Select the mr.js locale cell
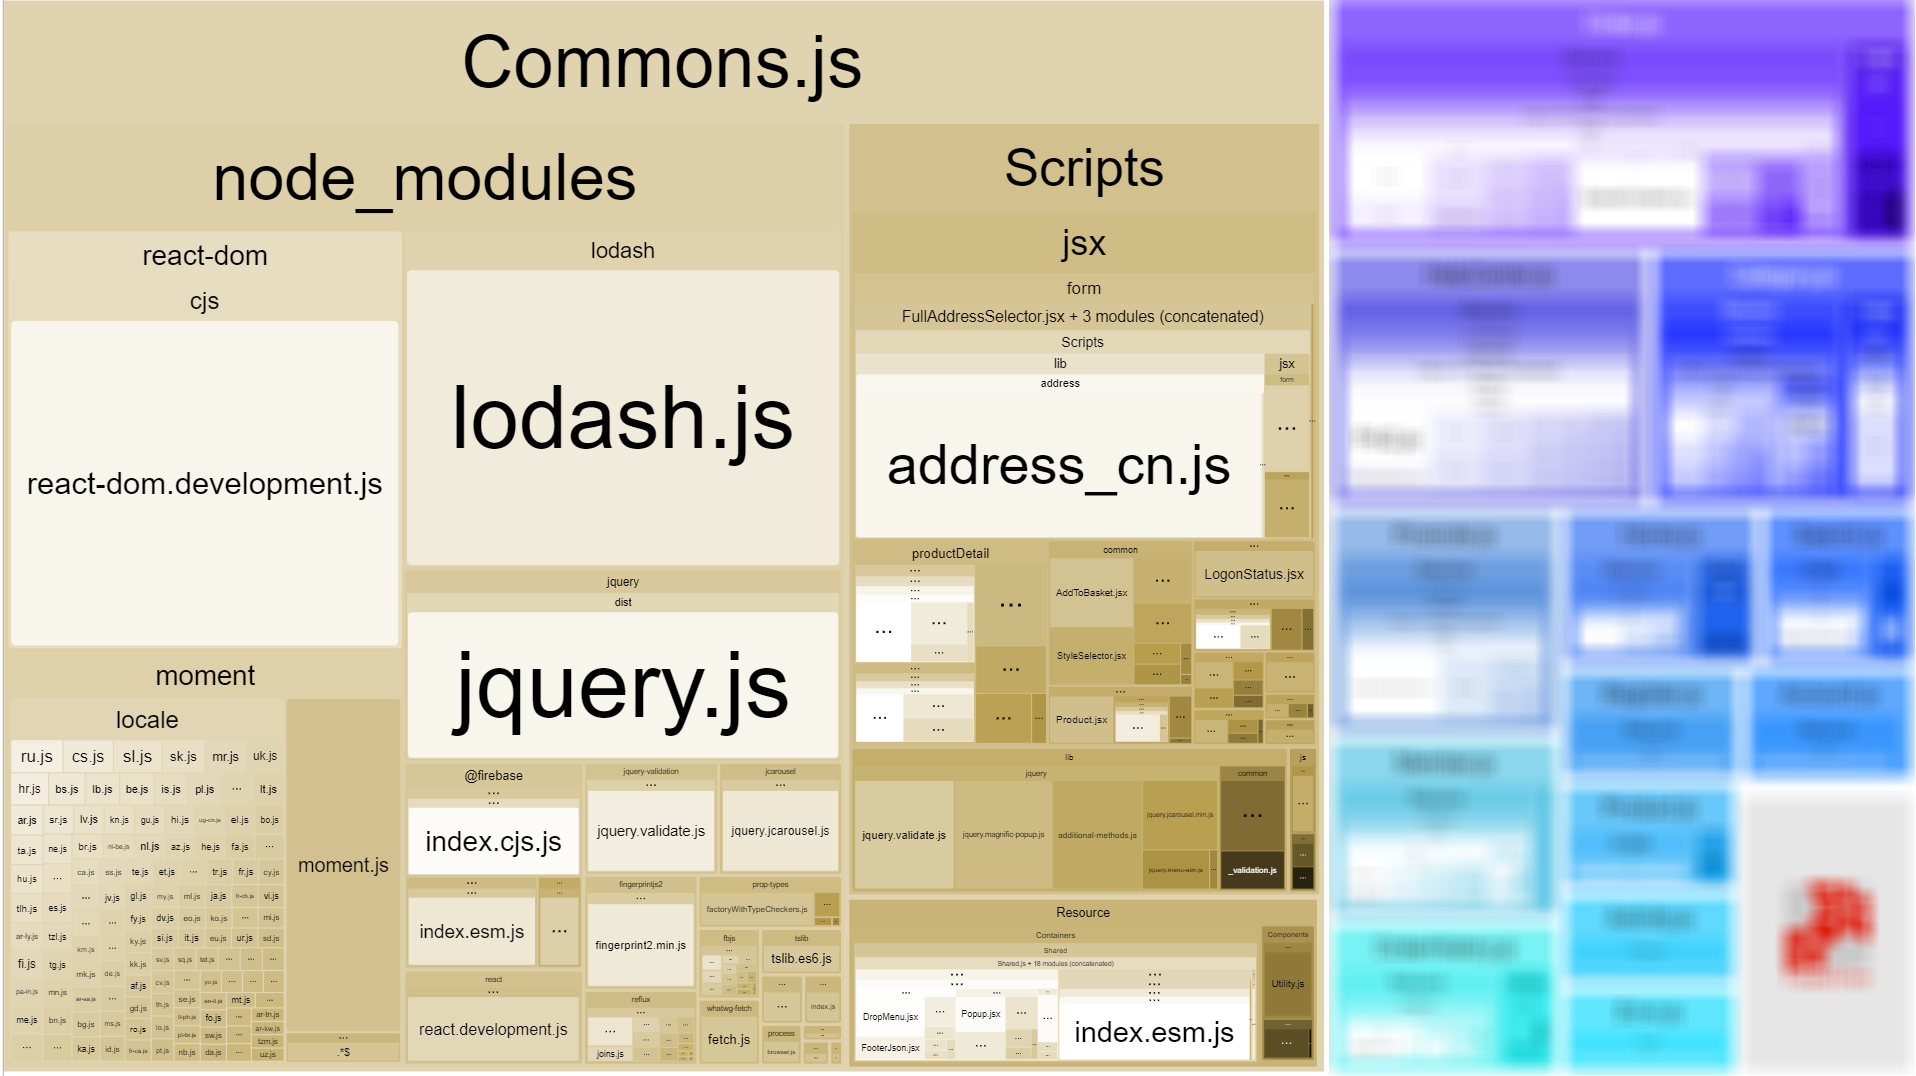1916x1076 pixels. pyautogui.click(x=225, y=757)
